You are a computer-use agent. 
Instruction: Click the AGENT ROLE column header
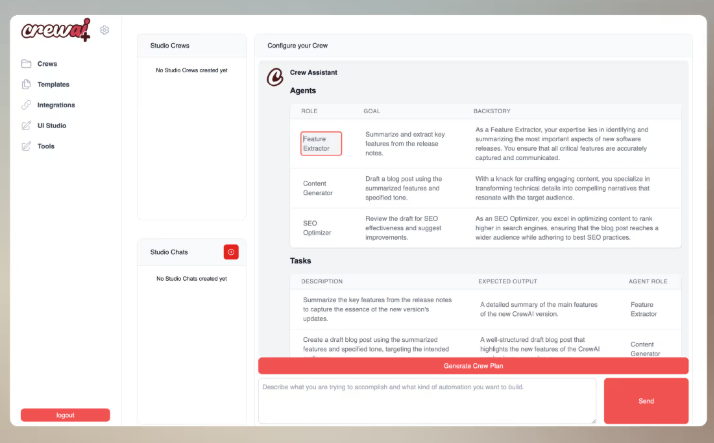[648, 281]
